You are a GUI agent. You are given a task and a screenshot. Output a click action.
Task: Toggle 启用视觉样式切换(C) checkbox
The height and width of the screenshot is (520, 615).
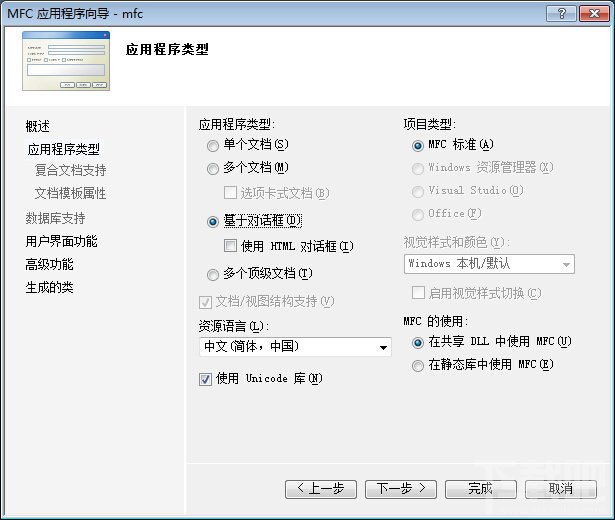418,293
